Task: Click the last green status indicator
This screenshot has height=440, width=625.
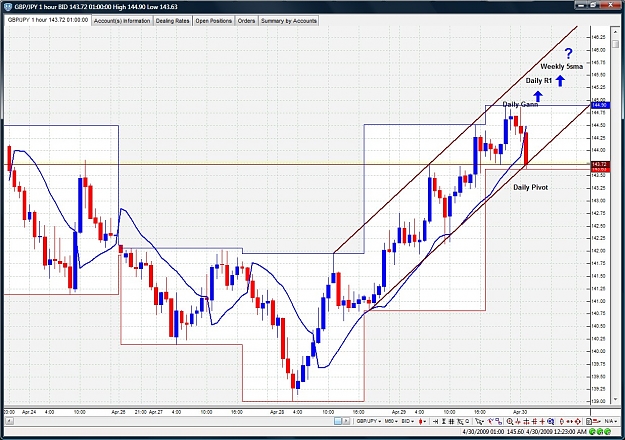Action: click(607, 432)
